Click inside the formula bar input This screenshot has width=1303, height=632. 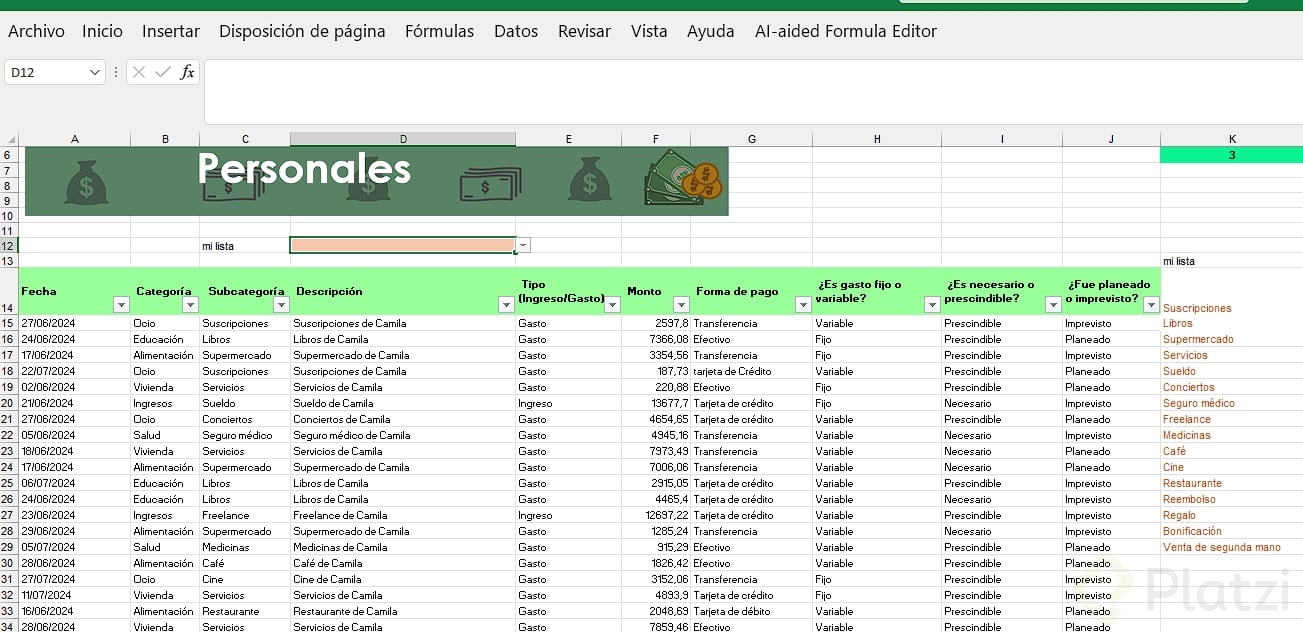click(x=750, y=92)
